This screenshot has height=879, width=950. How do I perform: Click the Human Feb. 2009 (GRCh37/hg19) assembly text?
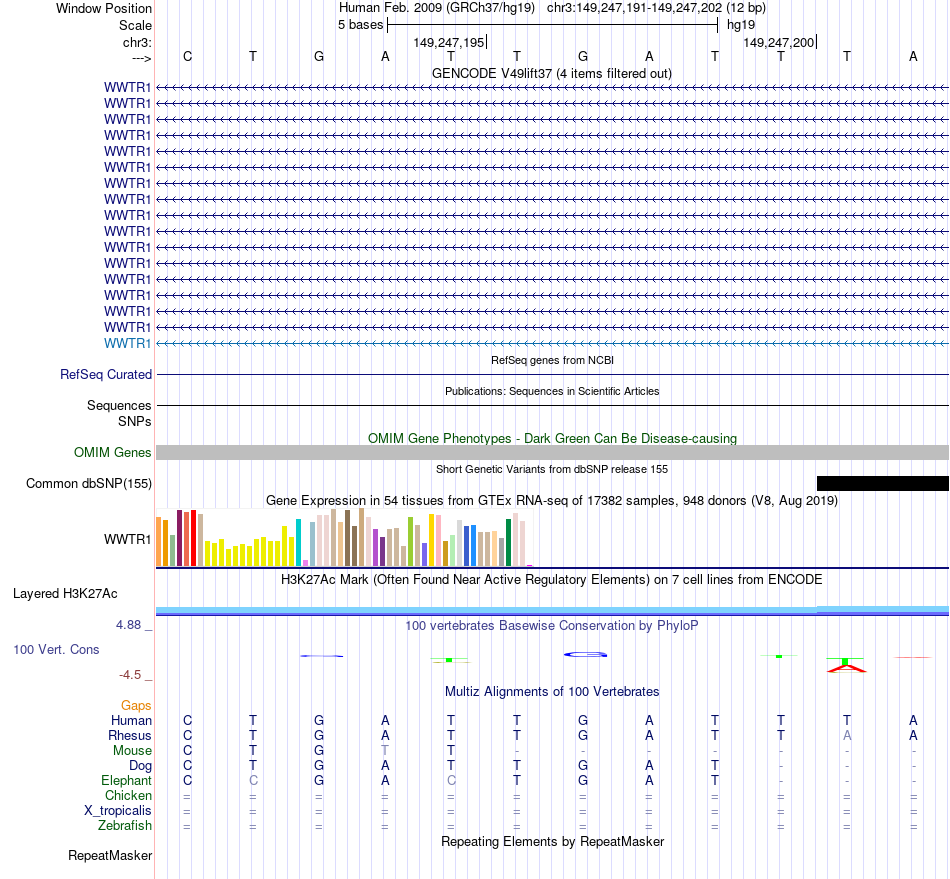coord(437,8)
